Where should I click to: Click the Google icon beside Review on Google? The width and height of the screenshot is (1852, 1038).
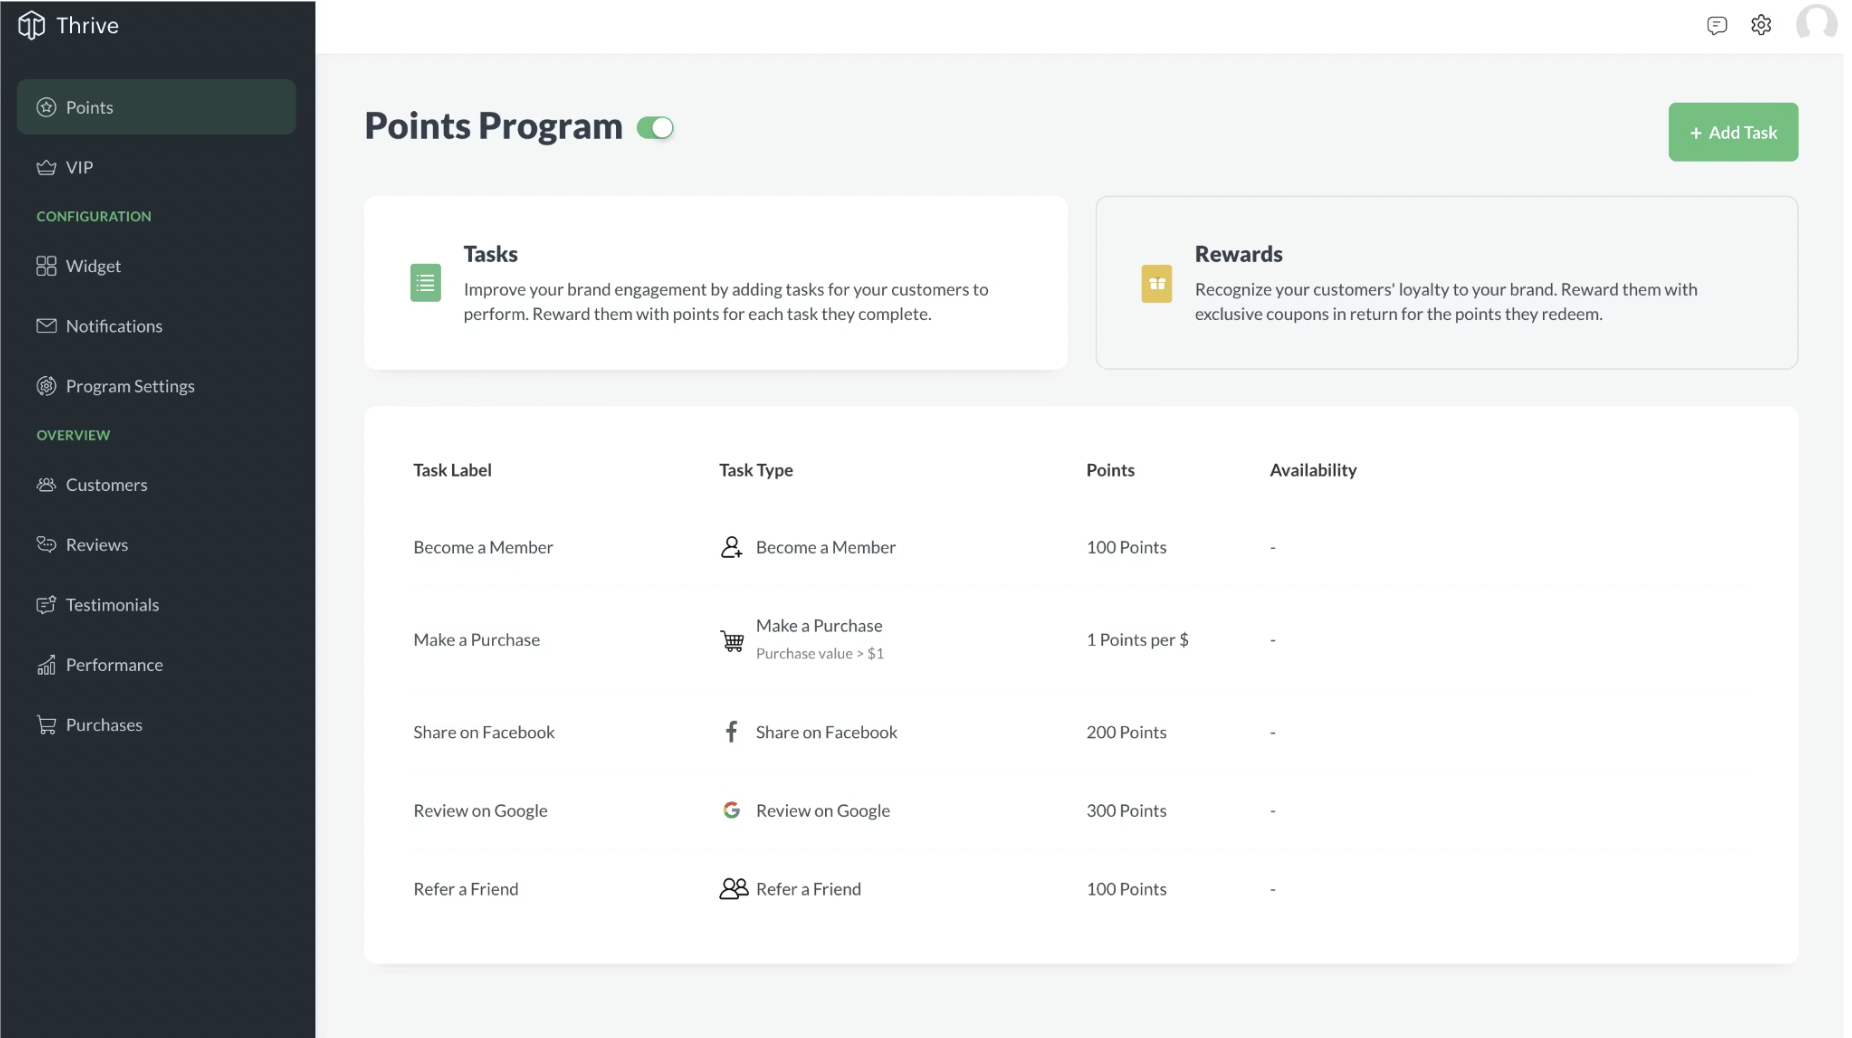point(731,810)
